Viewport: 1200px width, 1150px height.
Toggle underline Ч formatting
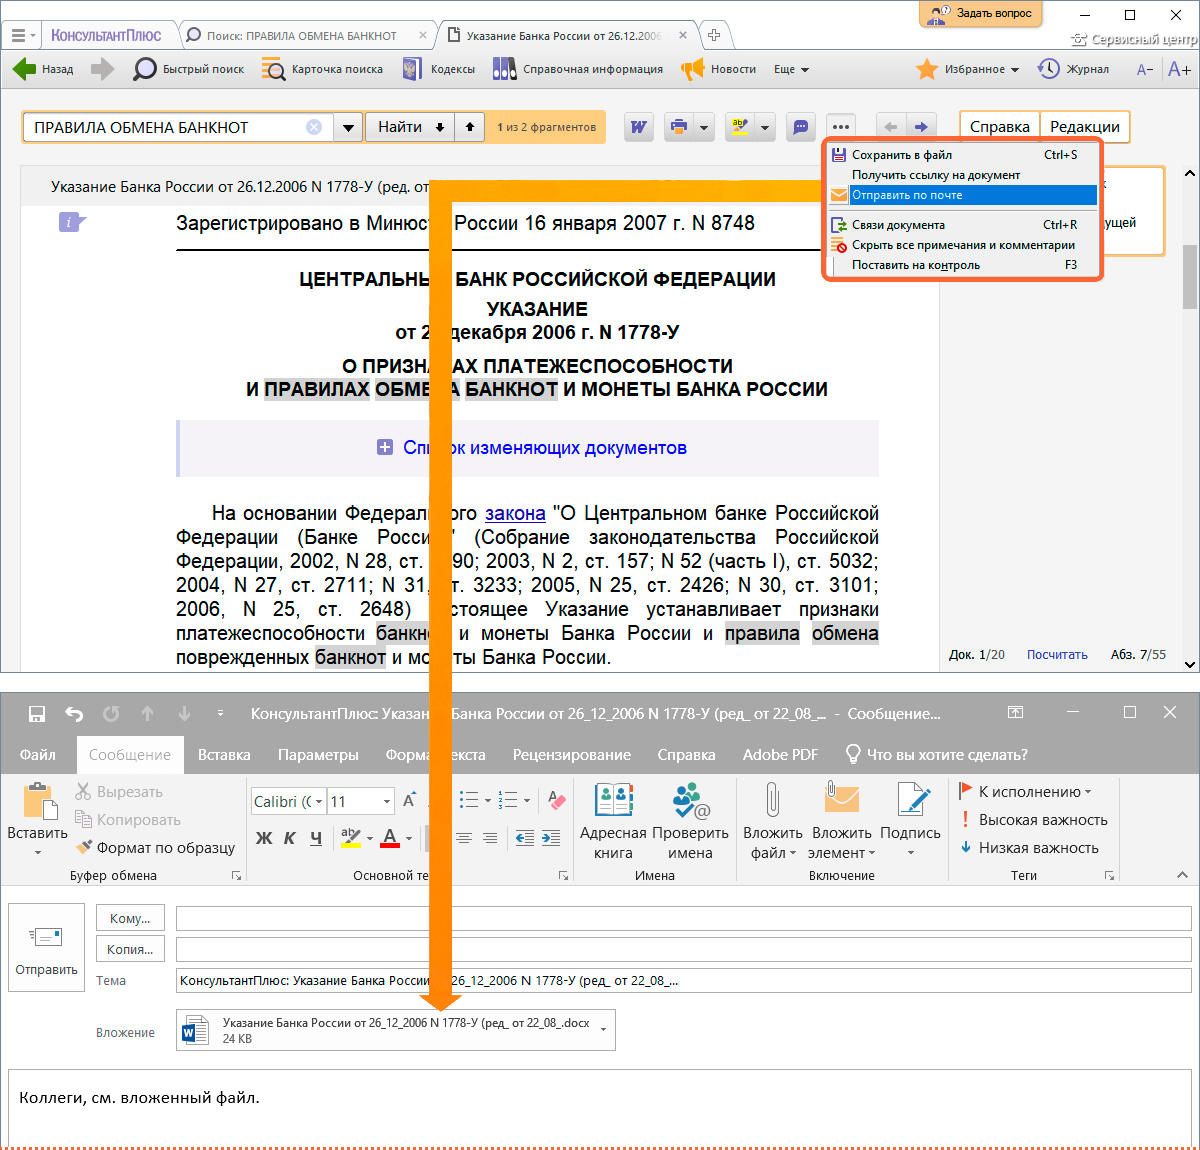click(316, 838)
